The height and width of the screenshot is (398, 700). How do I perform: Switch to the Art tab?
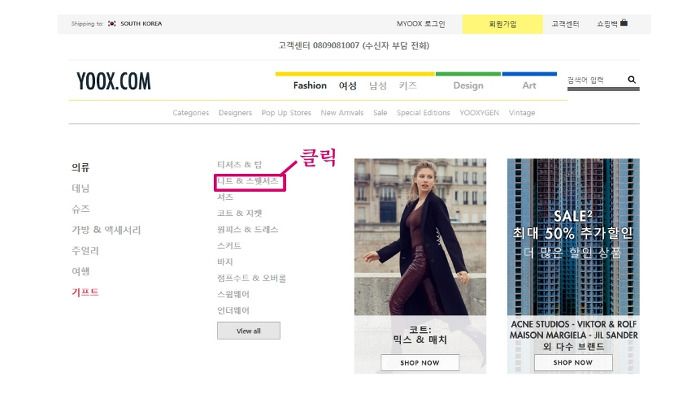[x=529, y=85]
